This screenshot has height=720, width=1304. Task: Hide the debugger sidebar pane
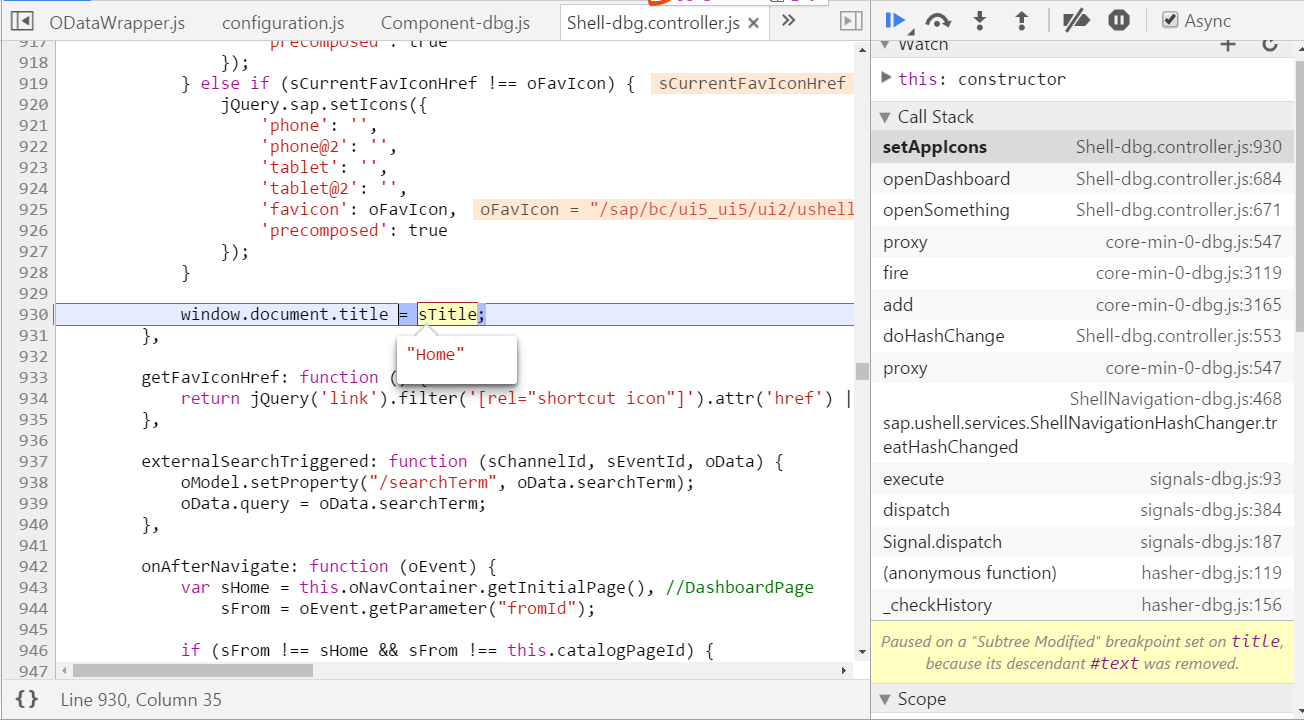[x=851, y=21]
